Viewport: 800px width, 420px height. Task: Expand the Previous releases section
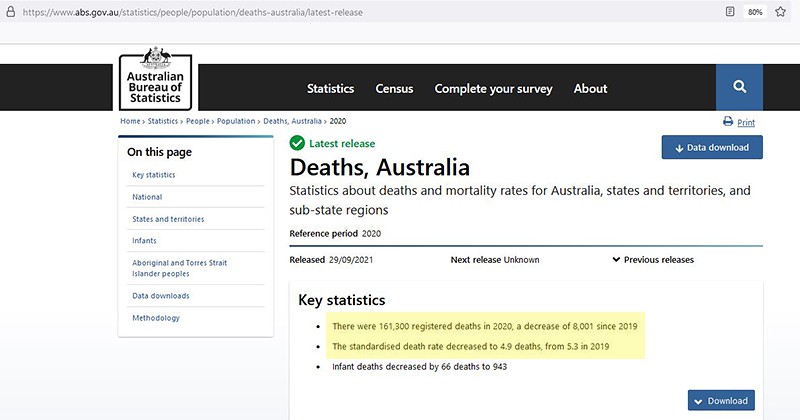[653, 260]
